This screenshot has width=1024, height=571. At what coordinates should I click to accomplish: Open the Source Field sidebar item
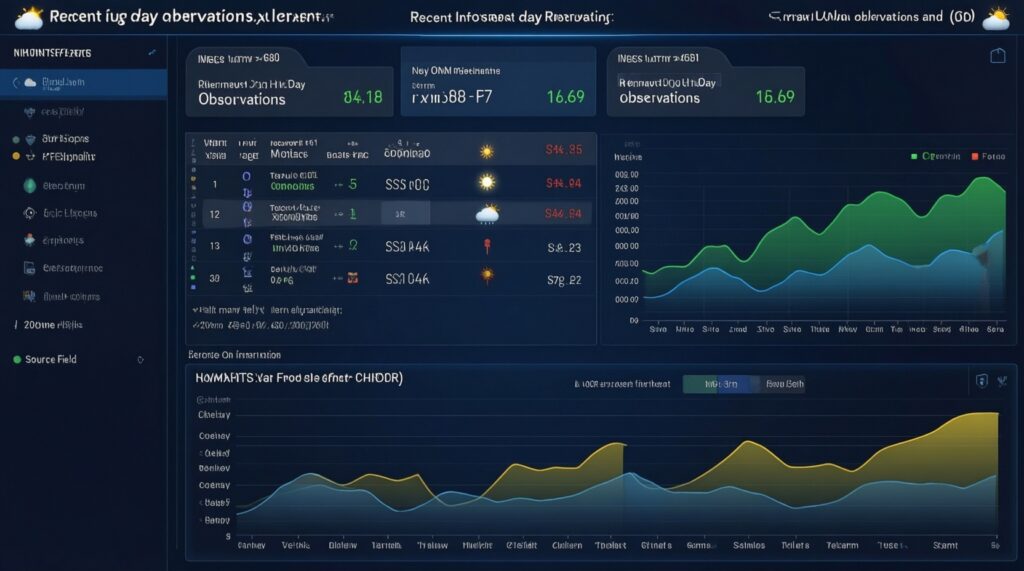[x=50, y=359]
